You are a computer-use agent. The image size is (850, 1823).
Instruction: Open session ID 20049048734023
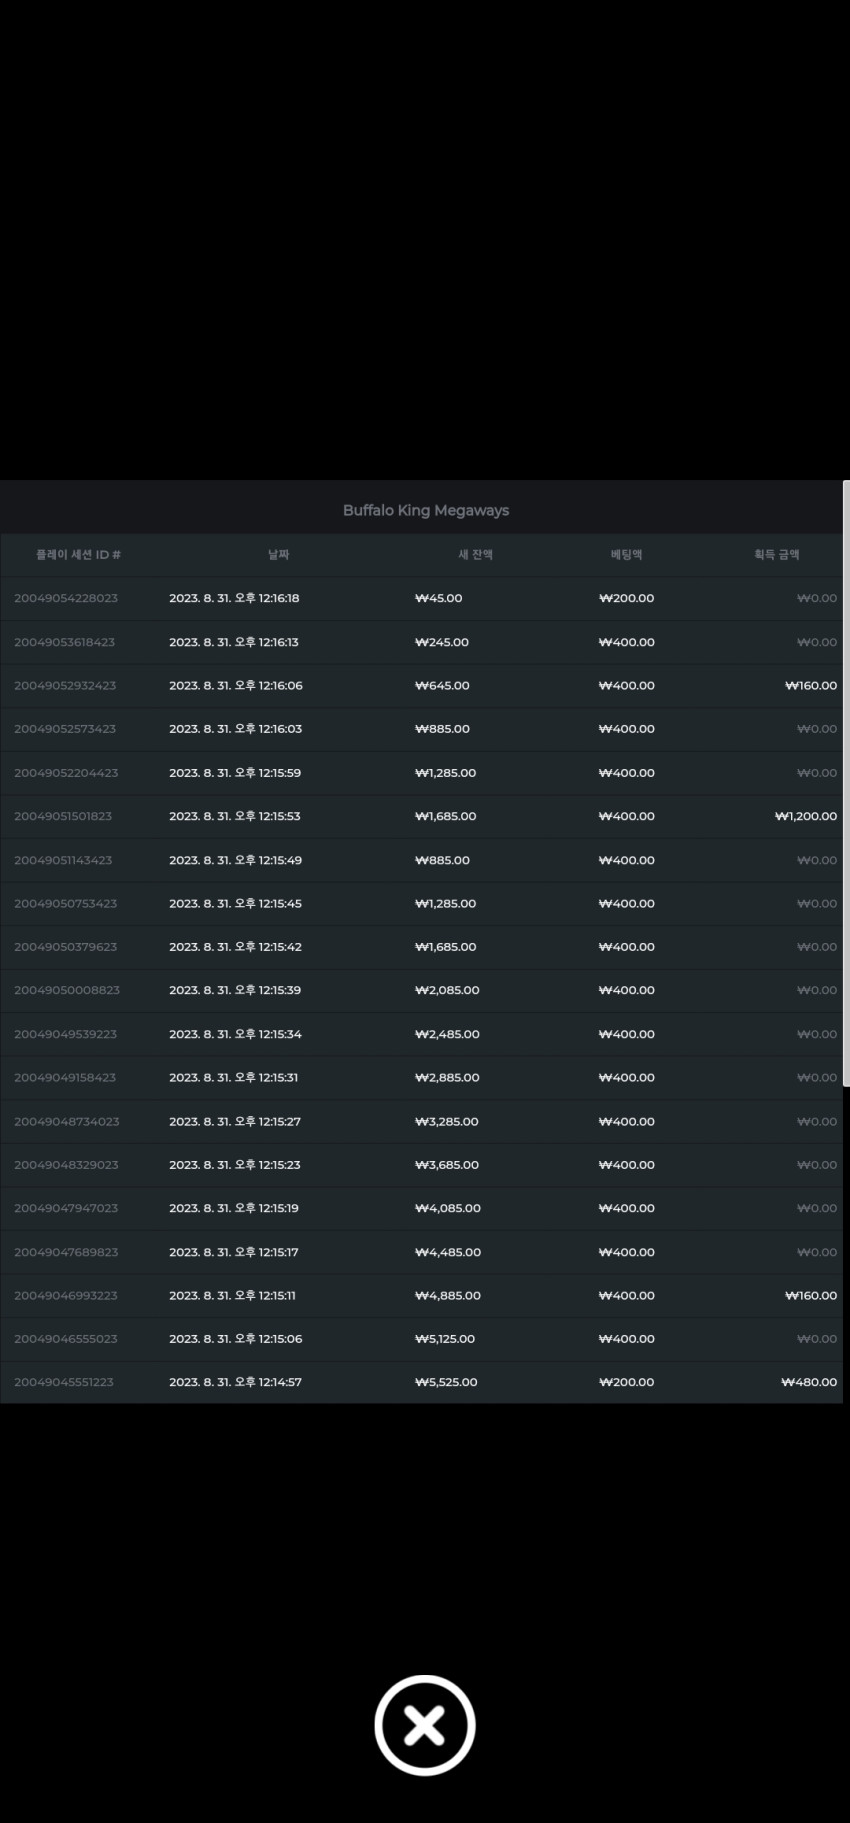[67, 1121]
